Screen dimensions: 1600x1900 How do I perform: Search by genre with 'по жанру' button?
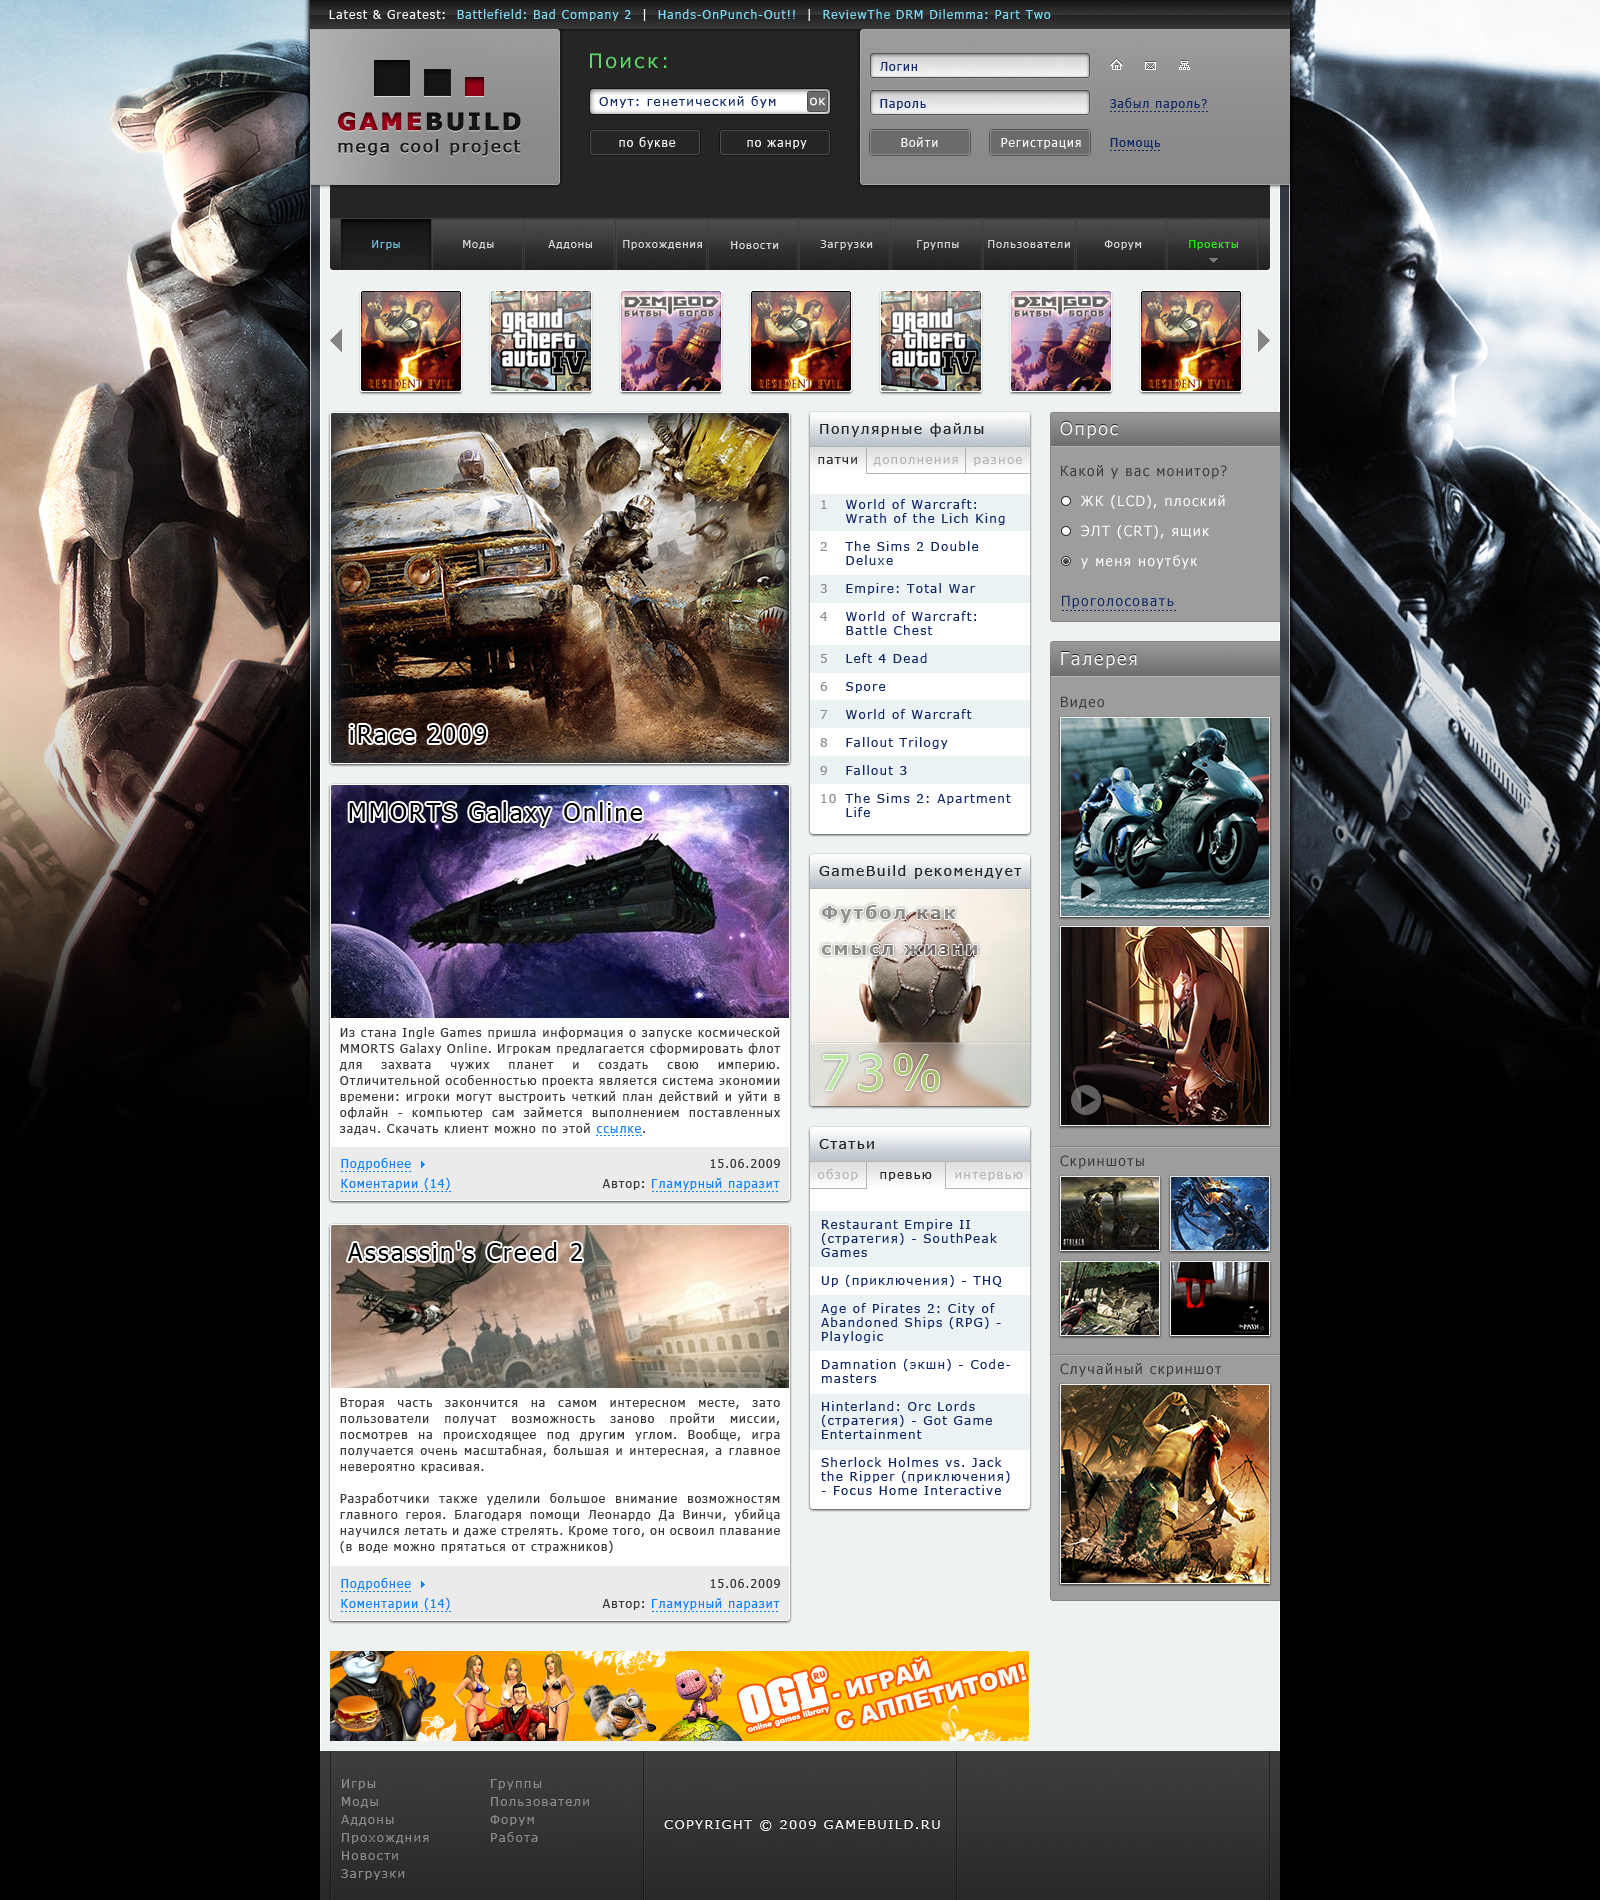(x=776, y=143)
